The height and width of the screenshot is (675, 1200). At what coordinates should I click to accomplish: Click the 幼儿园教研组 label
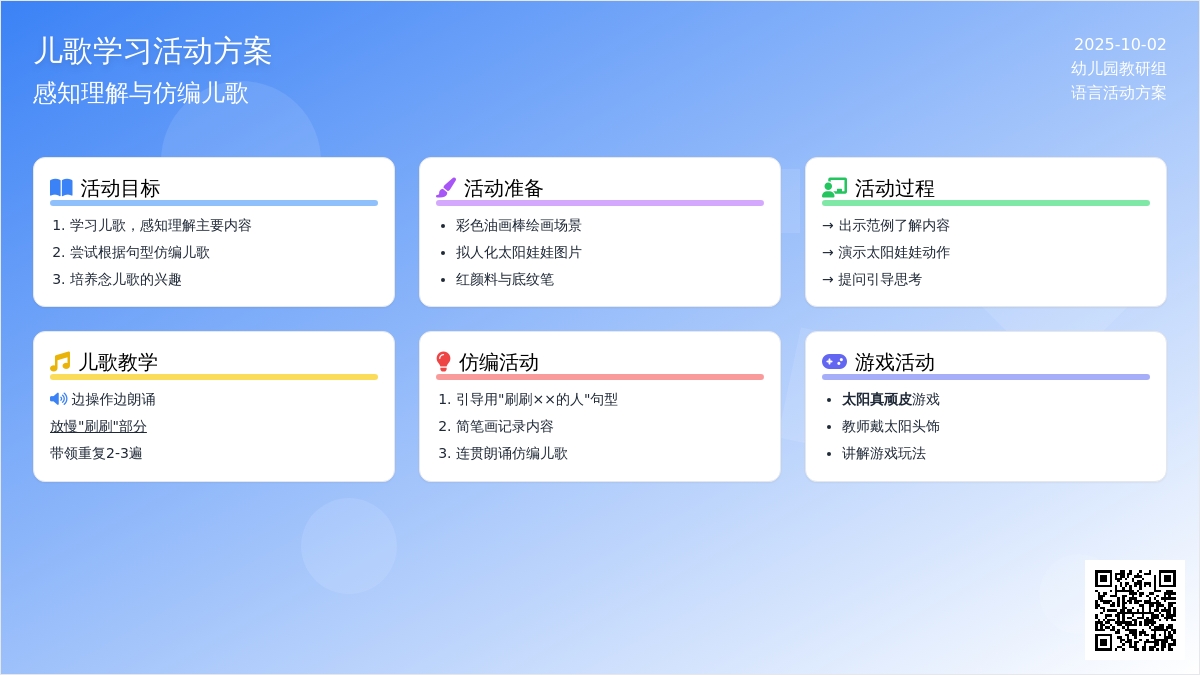pyautogui.click(x=1118, y=68)
